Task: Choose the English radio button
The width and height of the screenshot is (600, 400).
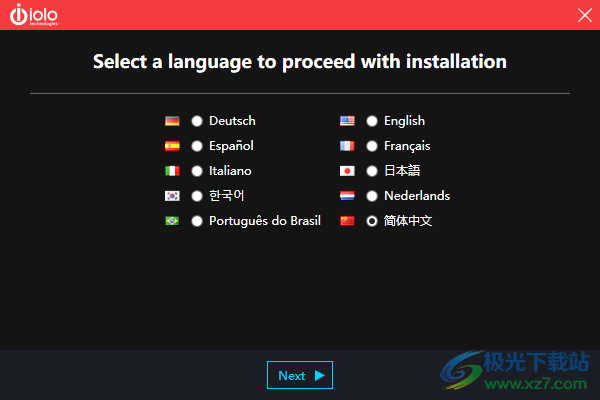Action: pos(372,121)
